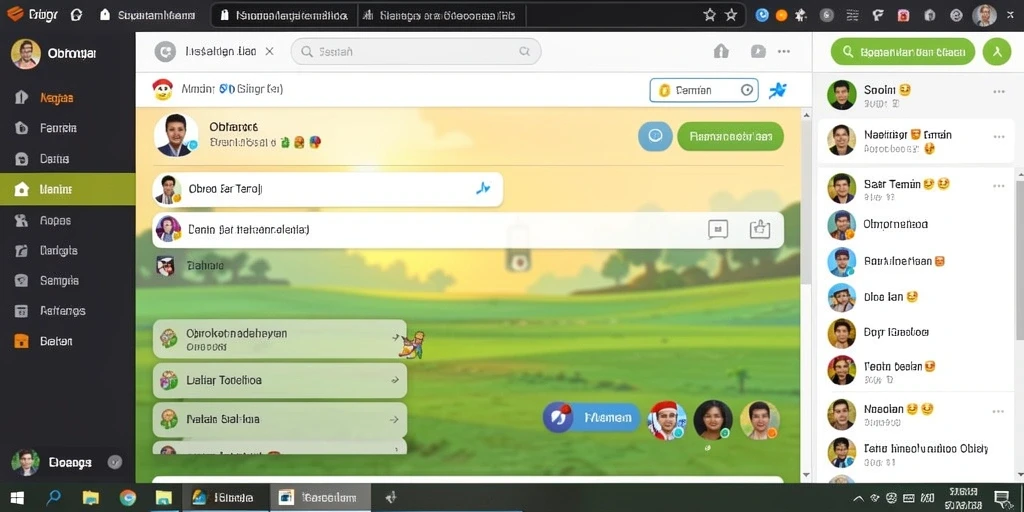Open the Fatte hineolvuniitioo Obialy contact
The image size is (1024, 512).
914,453
